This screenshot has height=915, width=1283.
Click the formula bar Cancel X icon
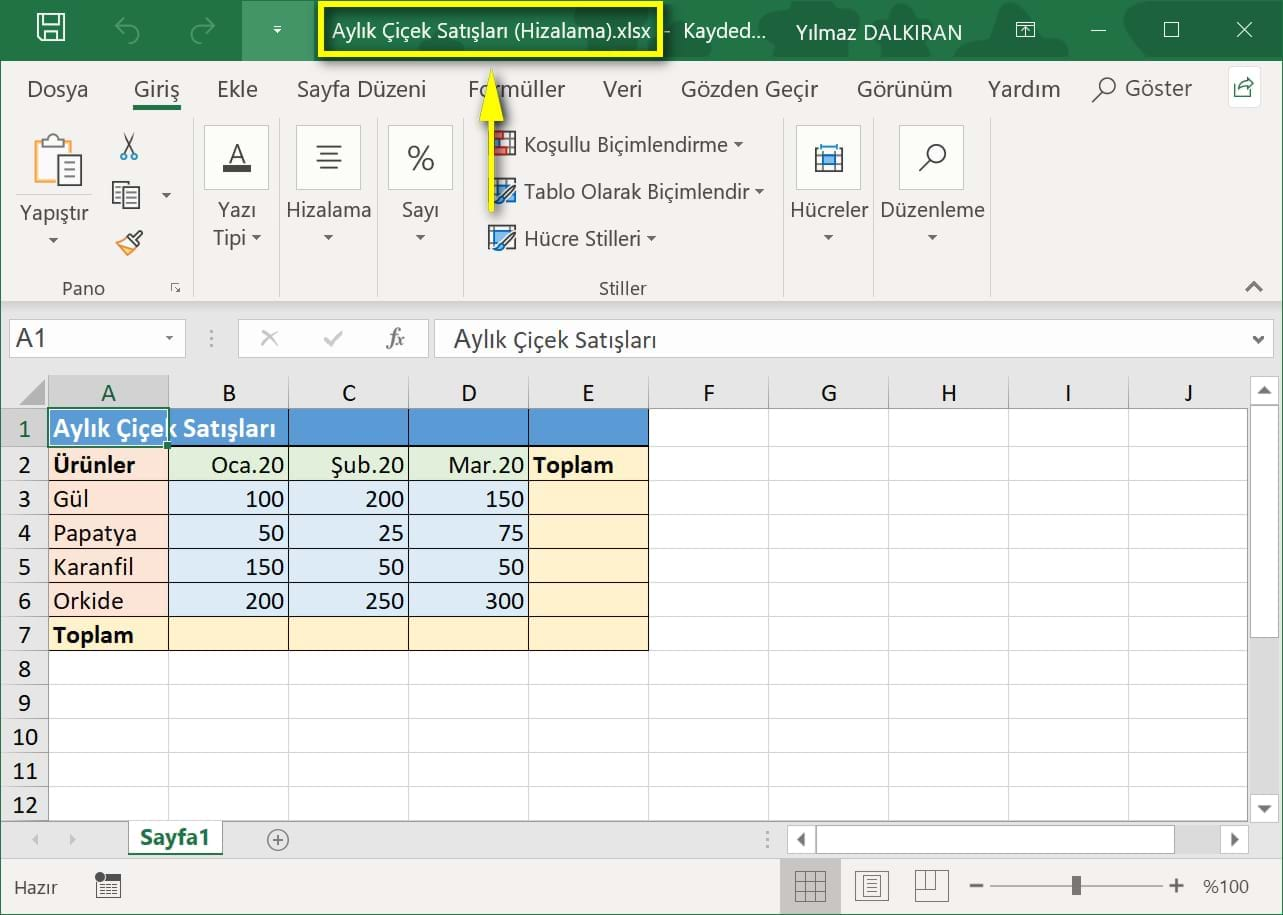coord(269,339)
